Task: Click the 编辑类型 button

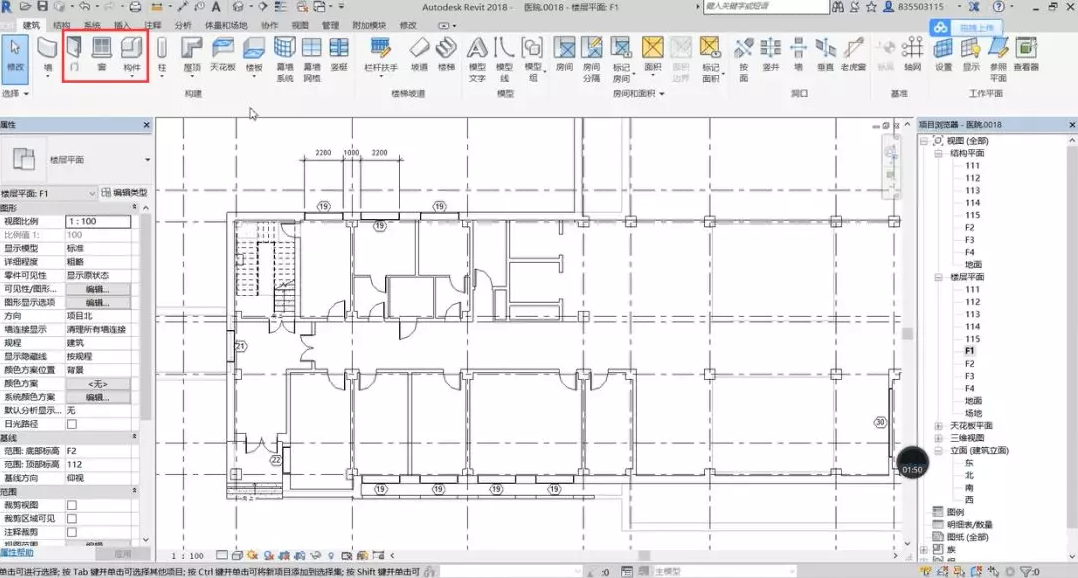Action: (x=124, y=193)
